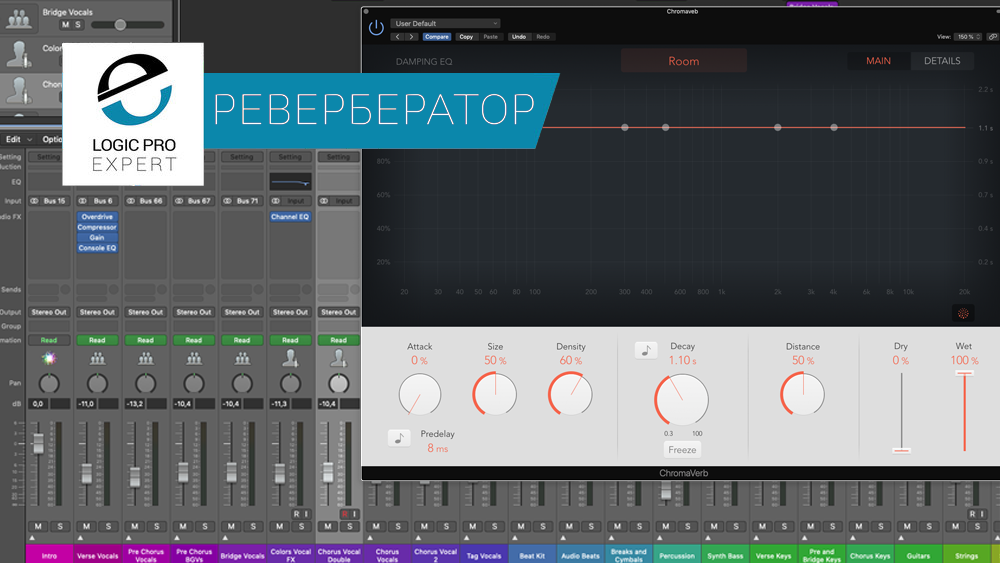Open the Bus 71 input slot
The height and width of the screenshot is (563, 1000).
(242, 201)
